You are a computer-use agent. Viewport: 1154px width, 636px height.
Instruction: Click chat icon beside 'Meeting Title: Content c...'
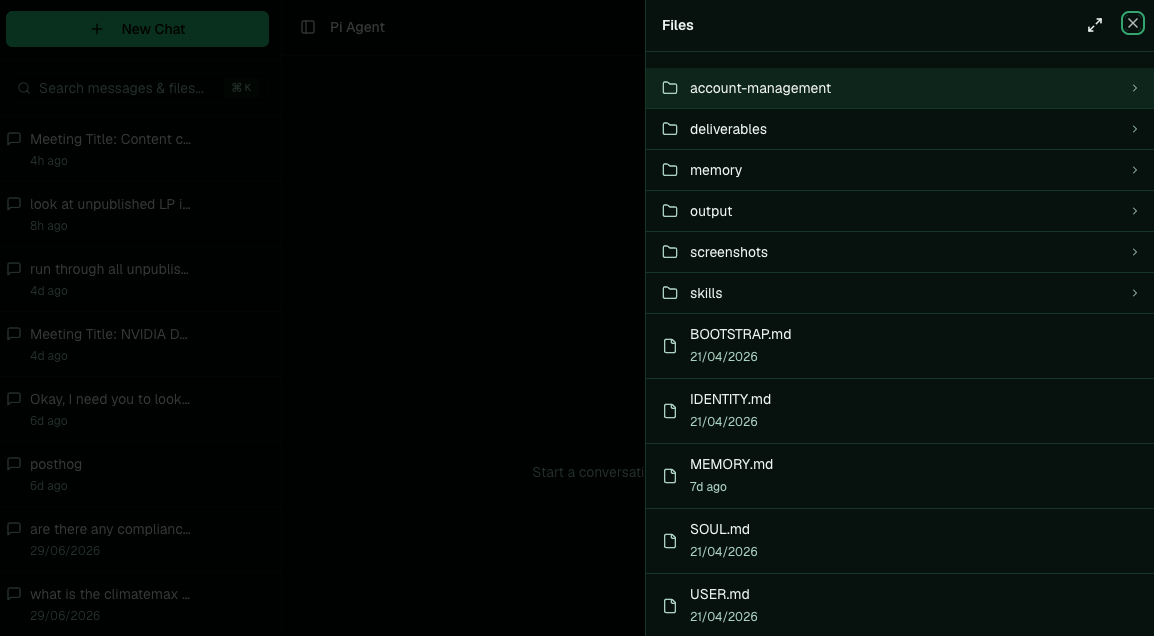[x=13, y=139]
